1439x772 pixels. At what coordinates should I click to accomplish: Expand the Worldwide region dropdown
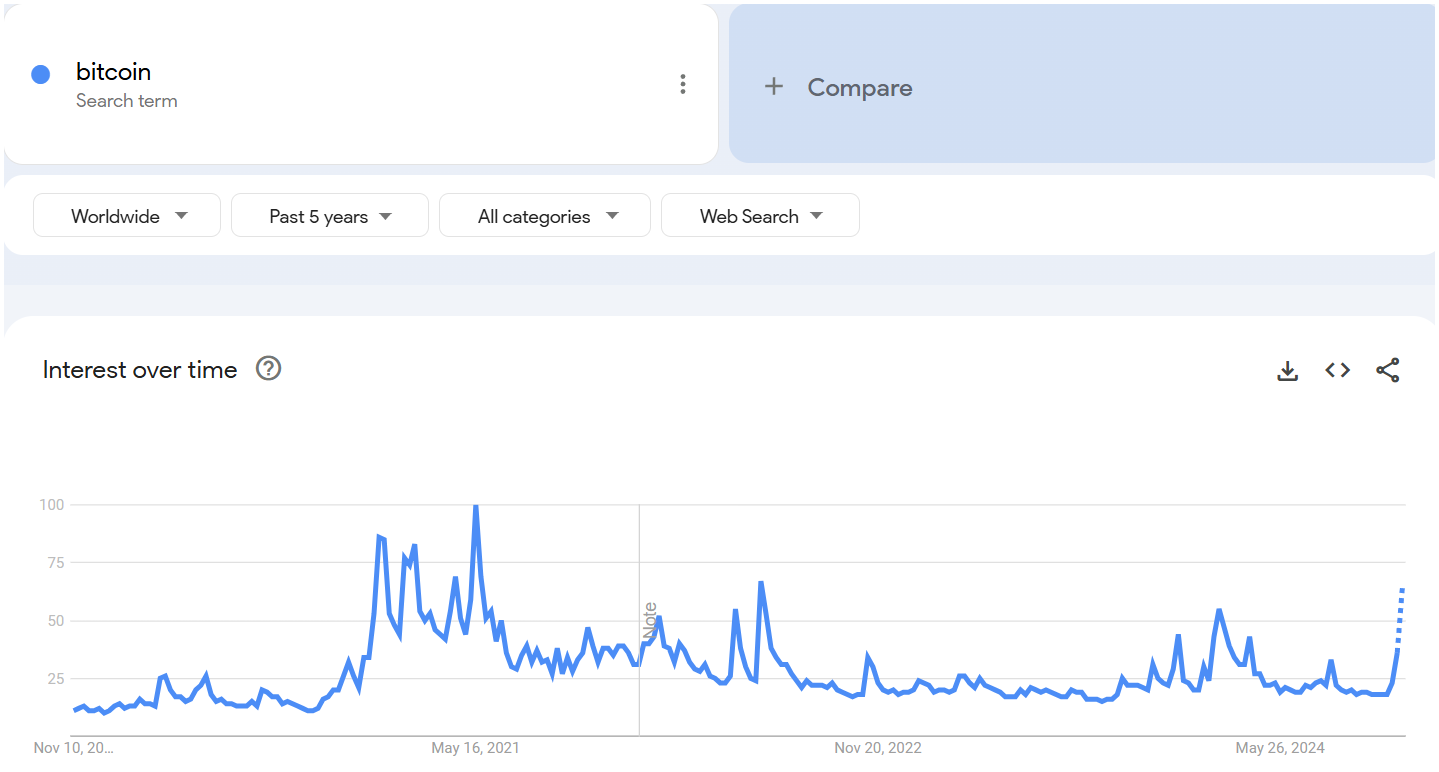[x=127, y=215]
